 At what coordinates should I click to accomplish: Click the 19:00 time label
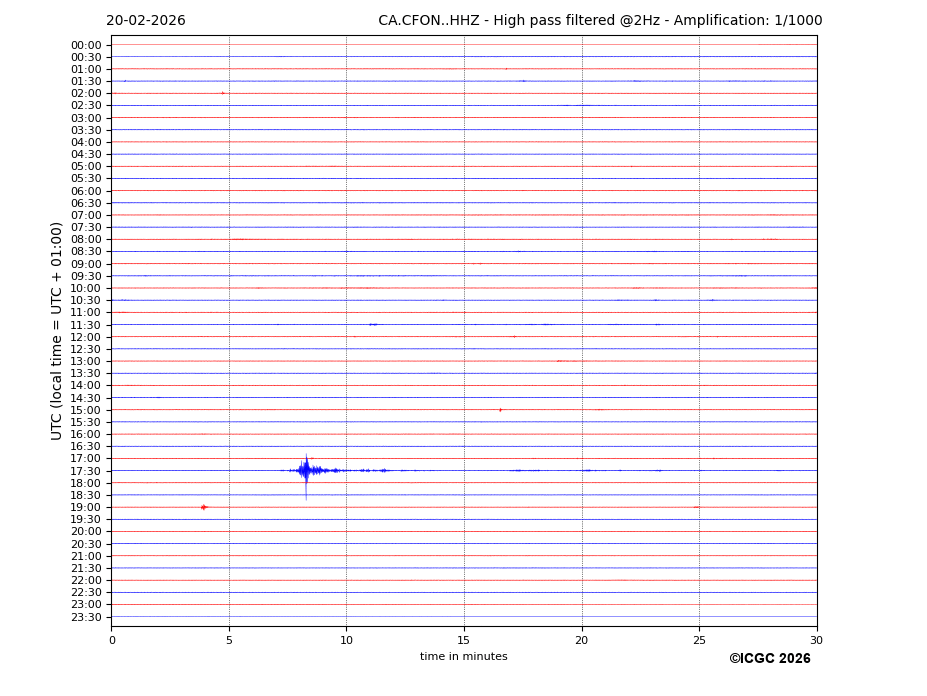[86, 507]
